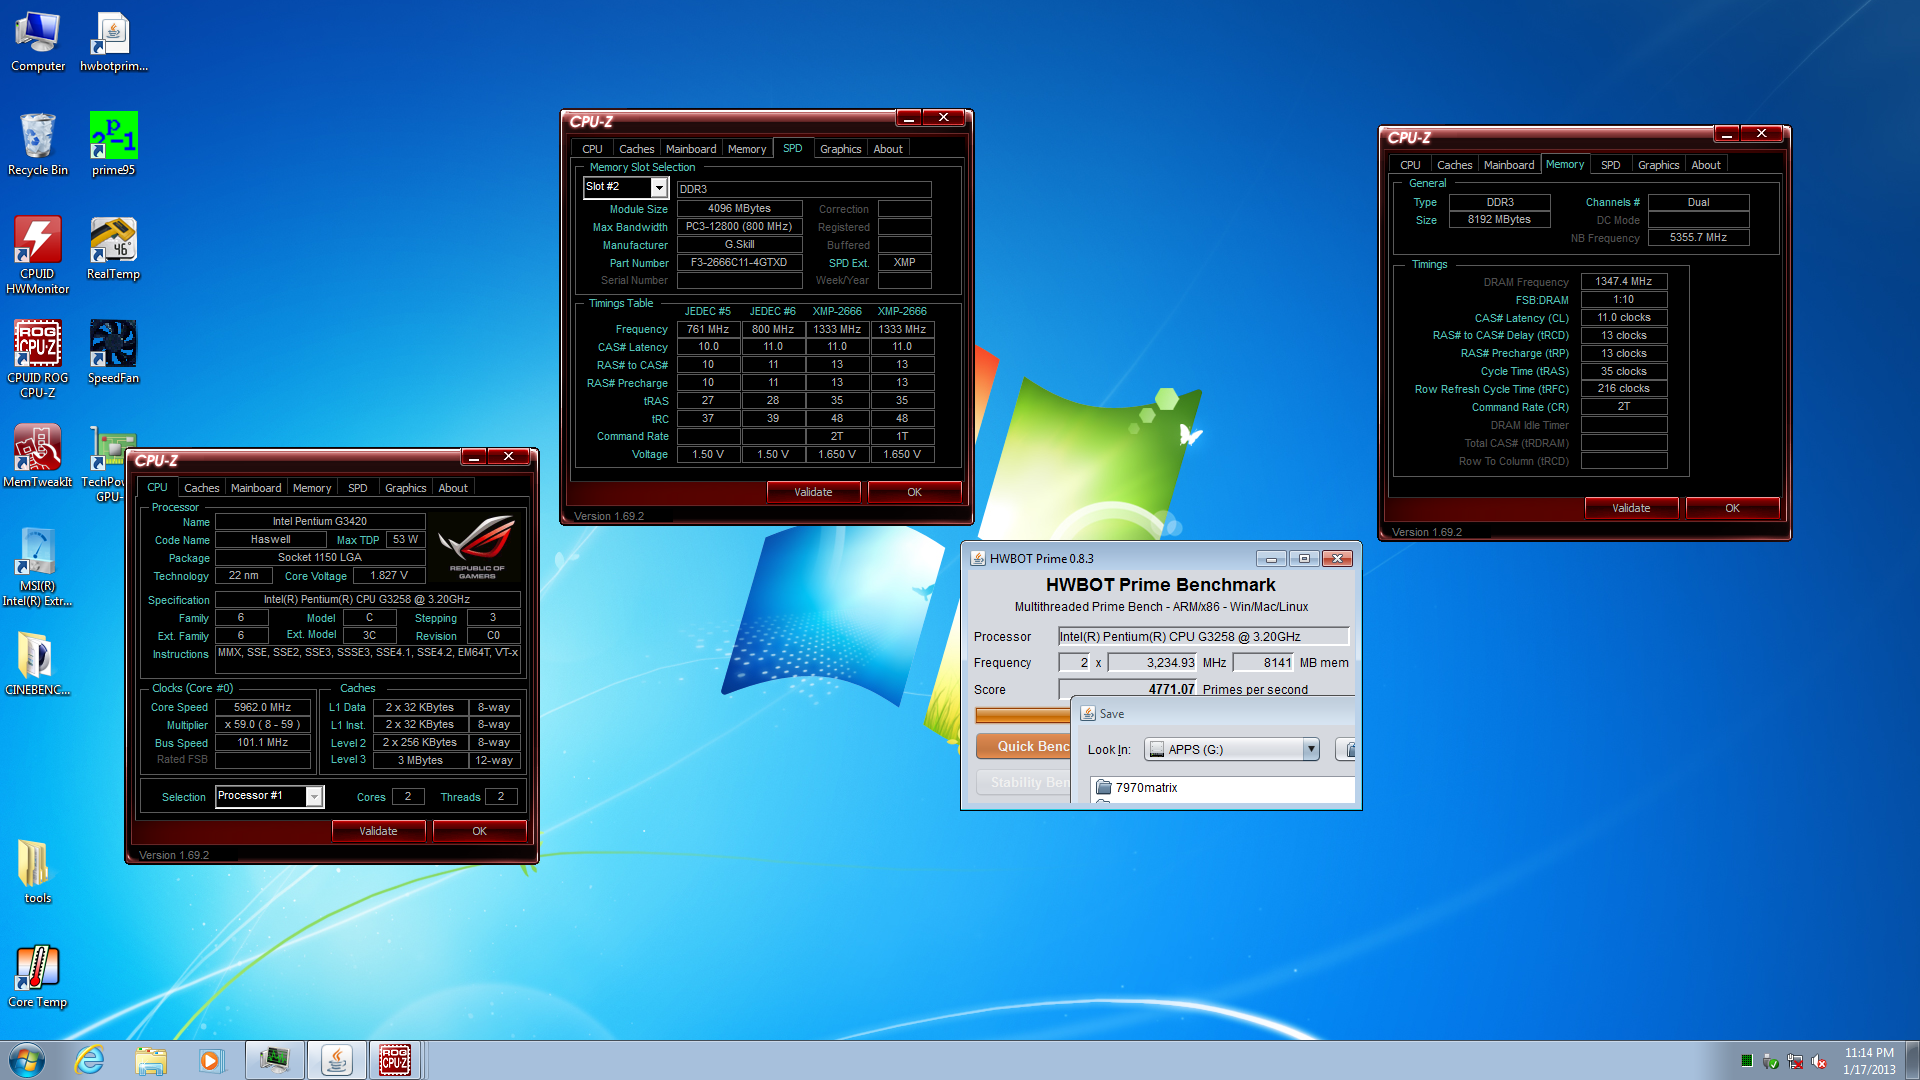This screenshot has width=1920, height=1080.
Task: Select CPU tab in CPU-Z SPD window
Action: click(x=592, y=149)
